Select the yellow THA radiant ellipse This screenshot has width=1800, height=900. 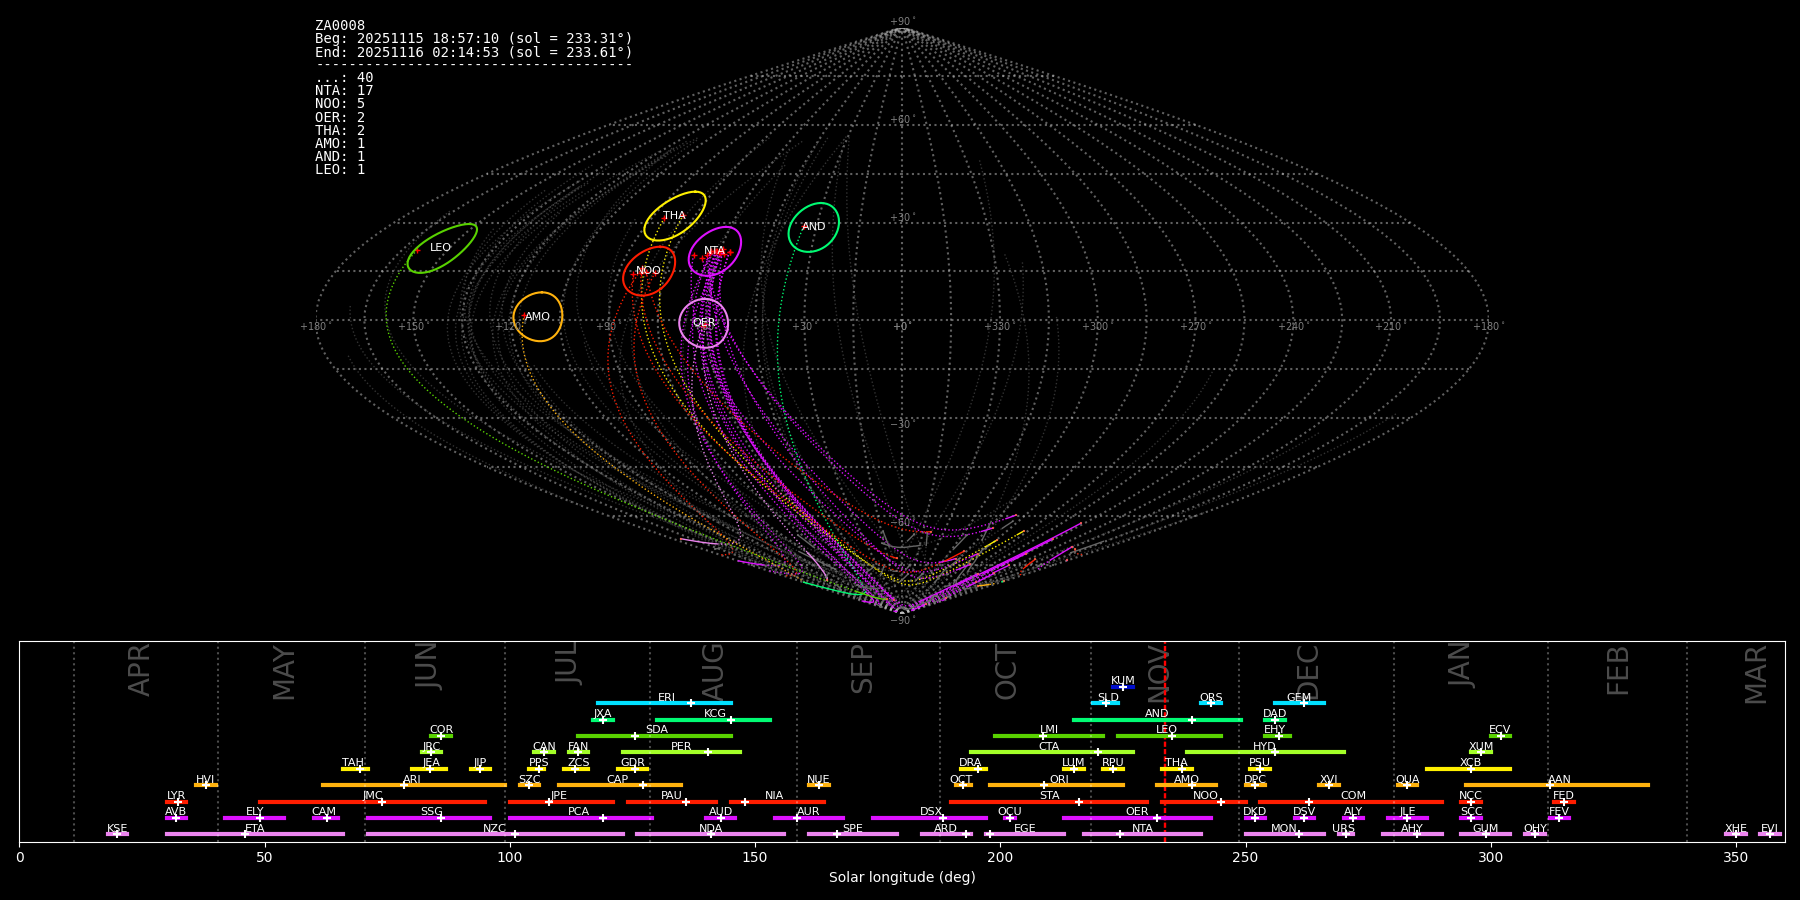click(675, 216)
